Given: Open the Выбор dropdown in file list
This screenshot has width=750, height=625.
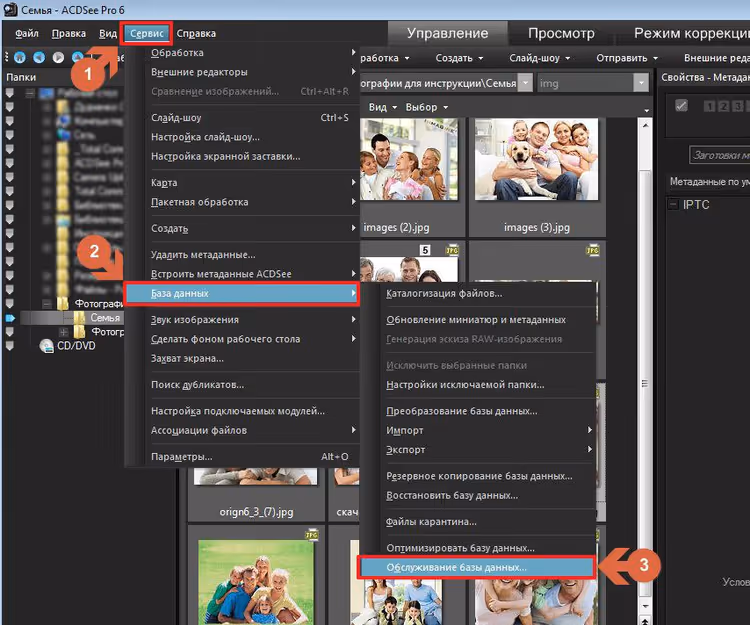Looking at the screenshot, I should 427,107.
